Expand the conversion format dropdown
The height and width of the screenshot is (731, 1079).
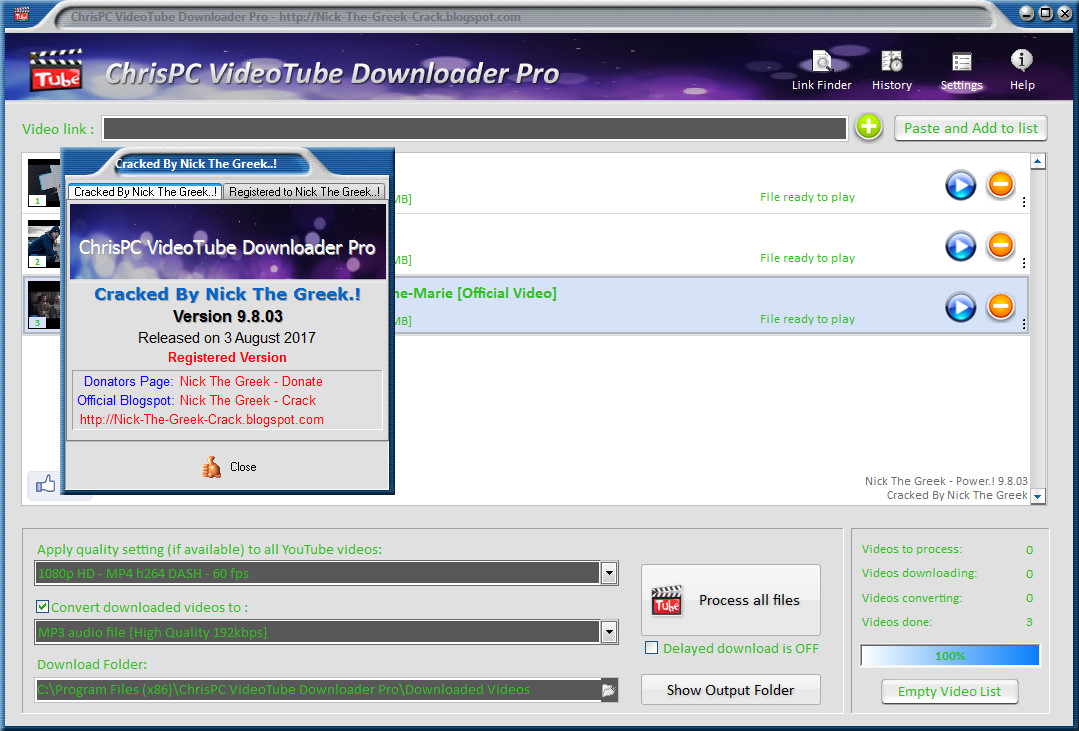(x=608, y=632)
